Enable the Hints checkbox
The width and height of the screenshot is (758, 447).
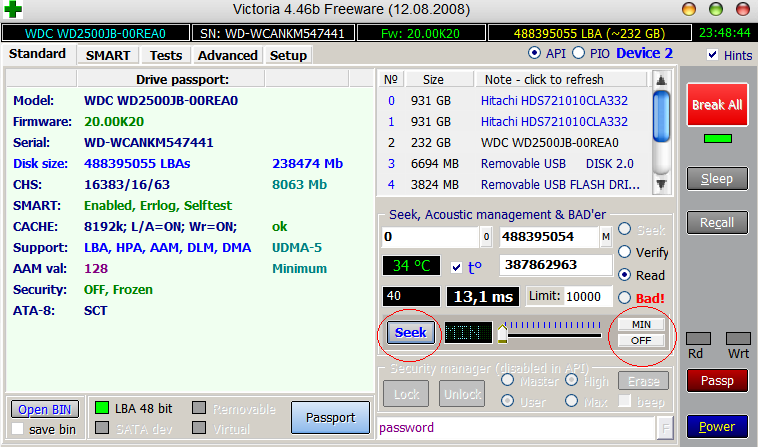coord(712,55)
